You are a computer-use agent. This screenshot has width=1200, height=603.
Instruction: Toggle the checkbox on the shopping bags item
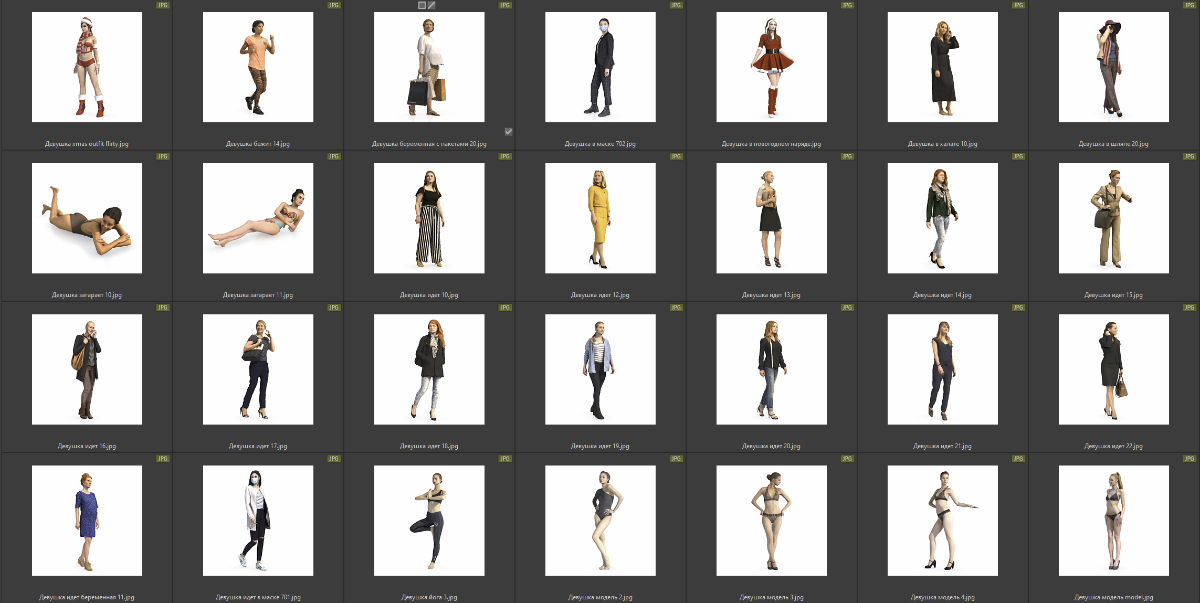click(x=508, y=131)
